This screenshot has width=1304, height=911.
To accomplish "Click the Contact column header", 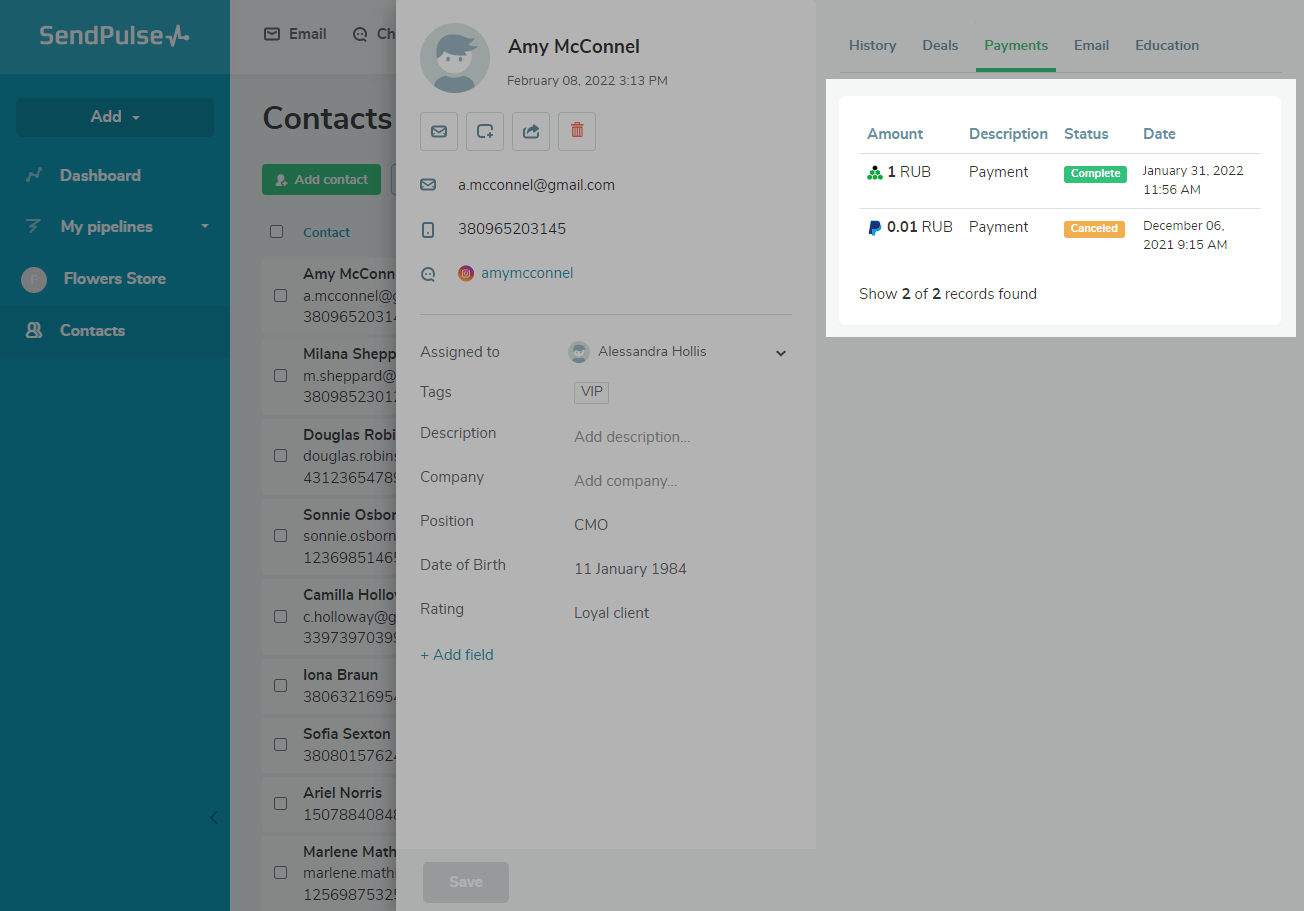I will (x=327, y=232).
